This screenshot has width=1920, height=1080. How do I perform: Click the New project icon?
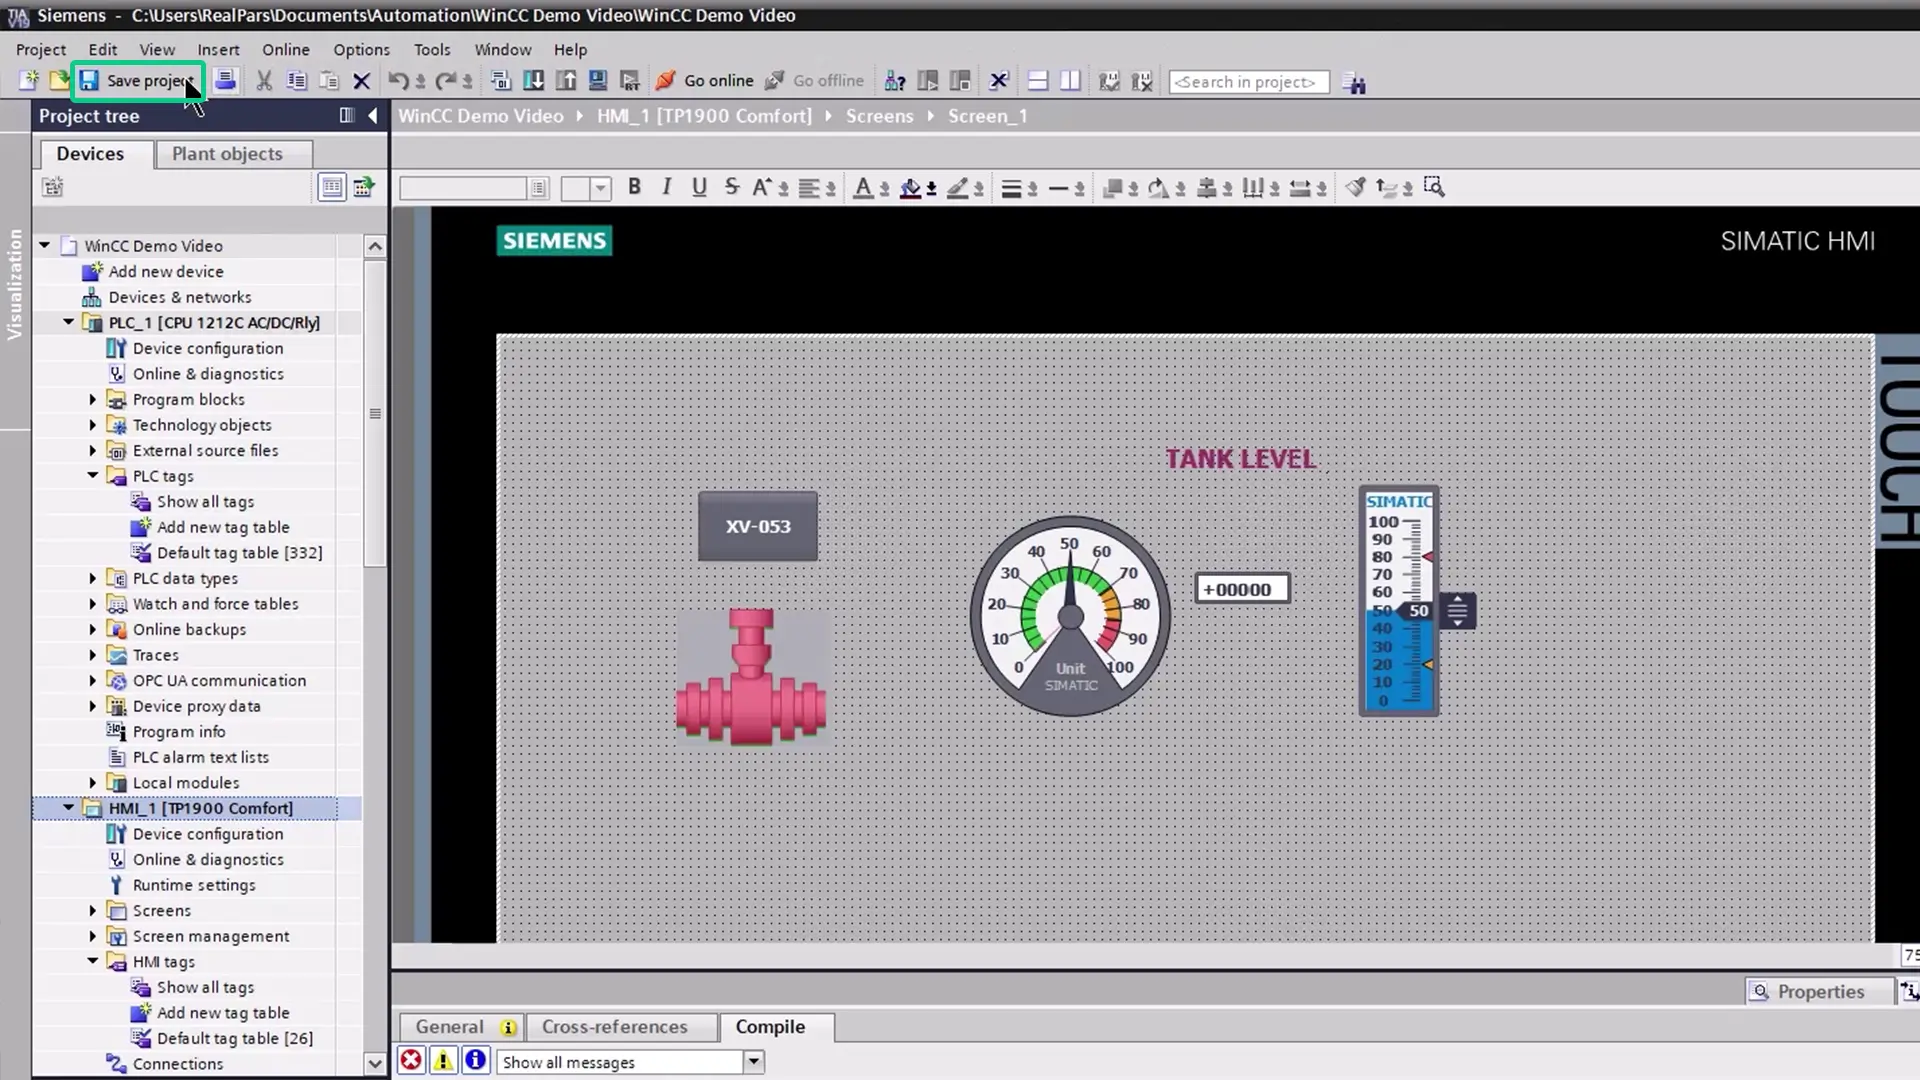point(29,81)
